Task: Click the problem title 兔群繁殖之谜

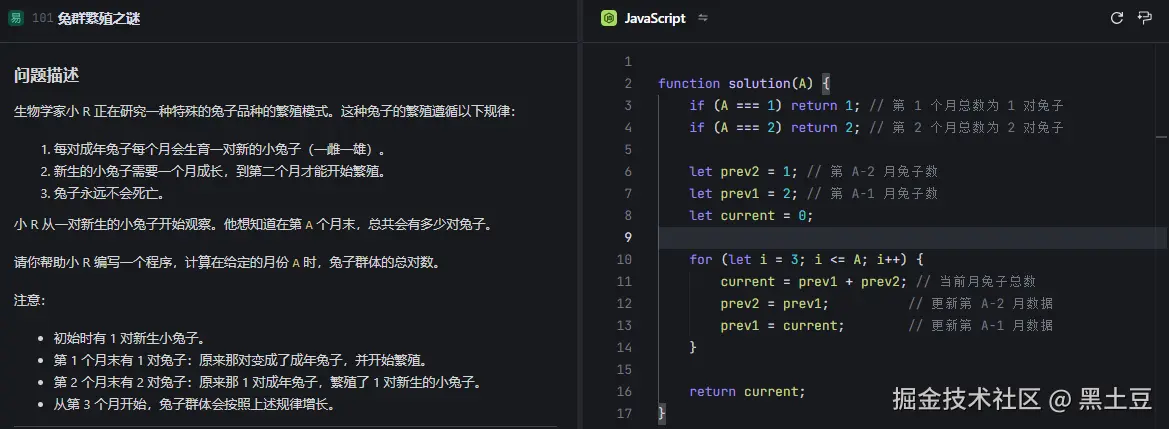Action: coord(98,19)
